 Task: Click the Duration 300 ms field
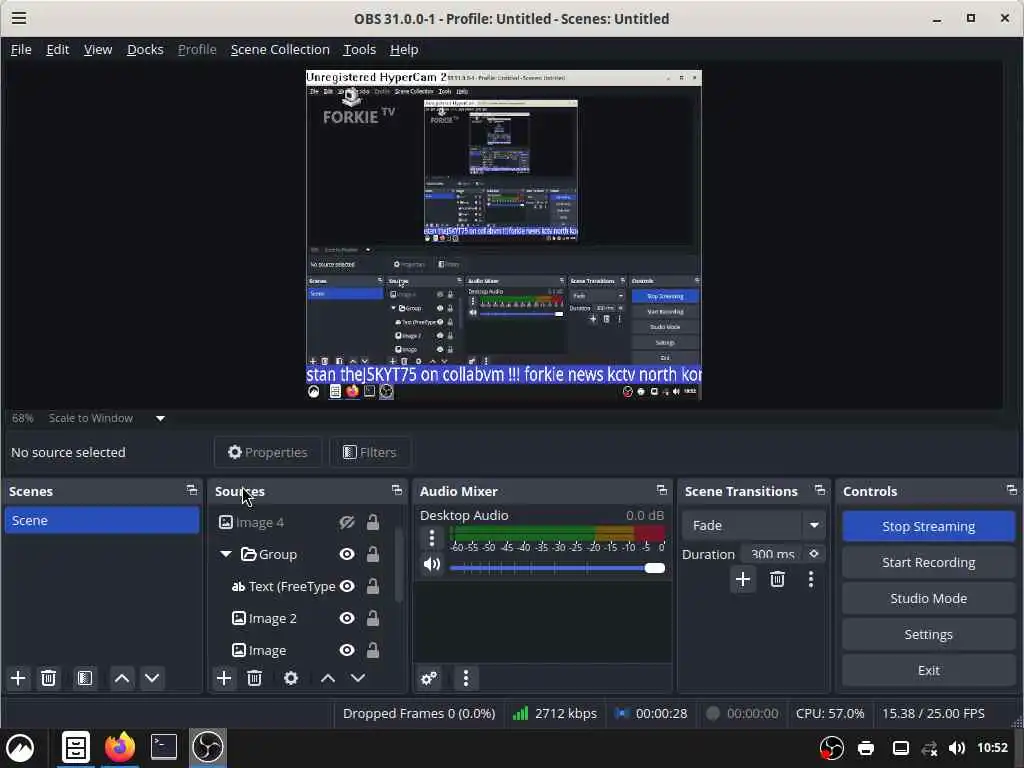pos(773,554)
